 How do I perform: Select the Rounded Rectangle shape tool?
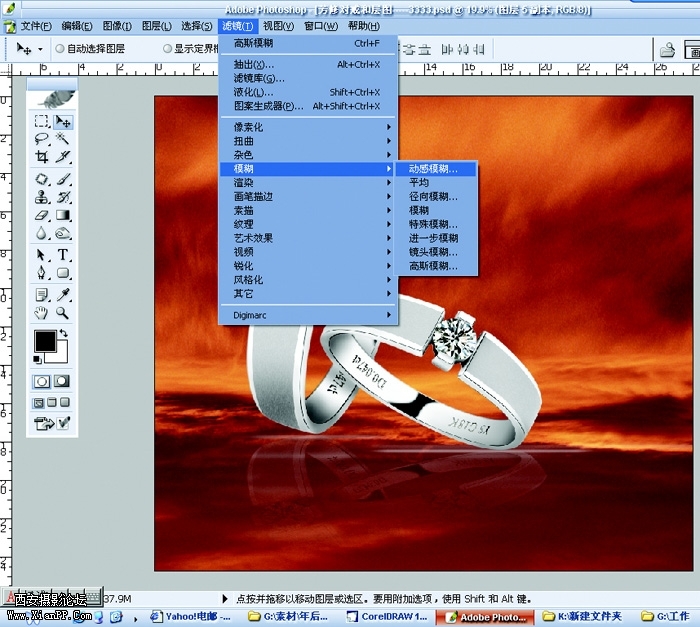(x=63, y=272)
